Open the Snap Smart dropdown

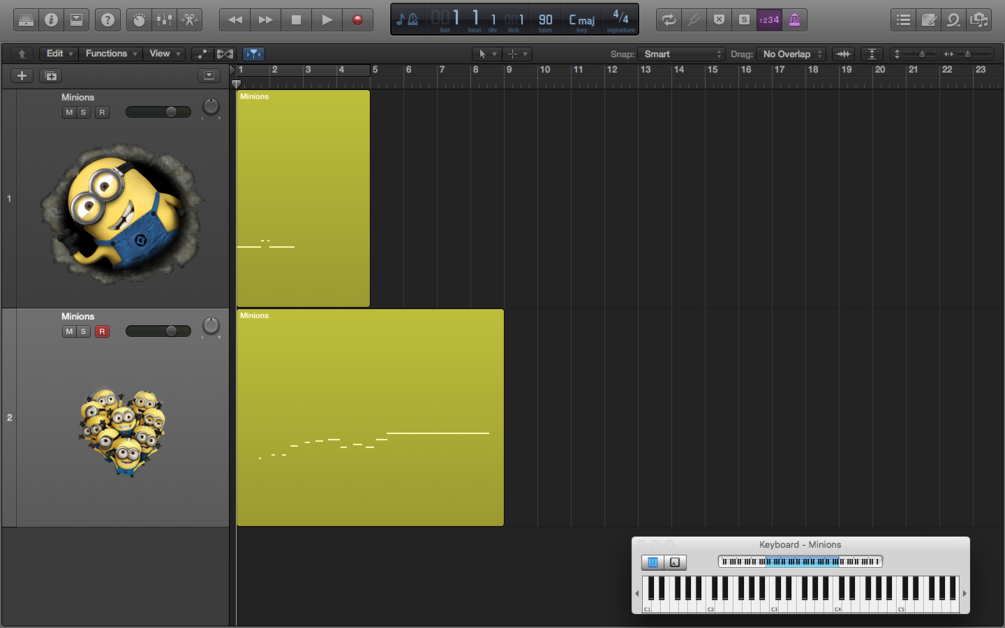coord(681,54)
